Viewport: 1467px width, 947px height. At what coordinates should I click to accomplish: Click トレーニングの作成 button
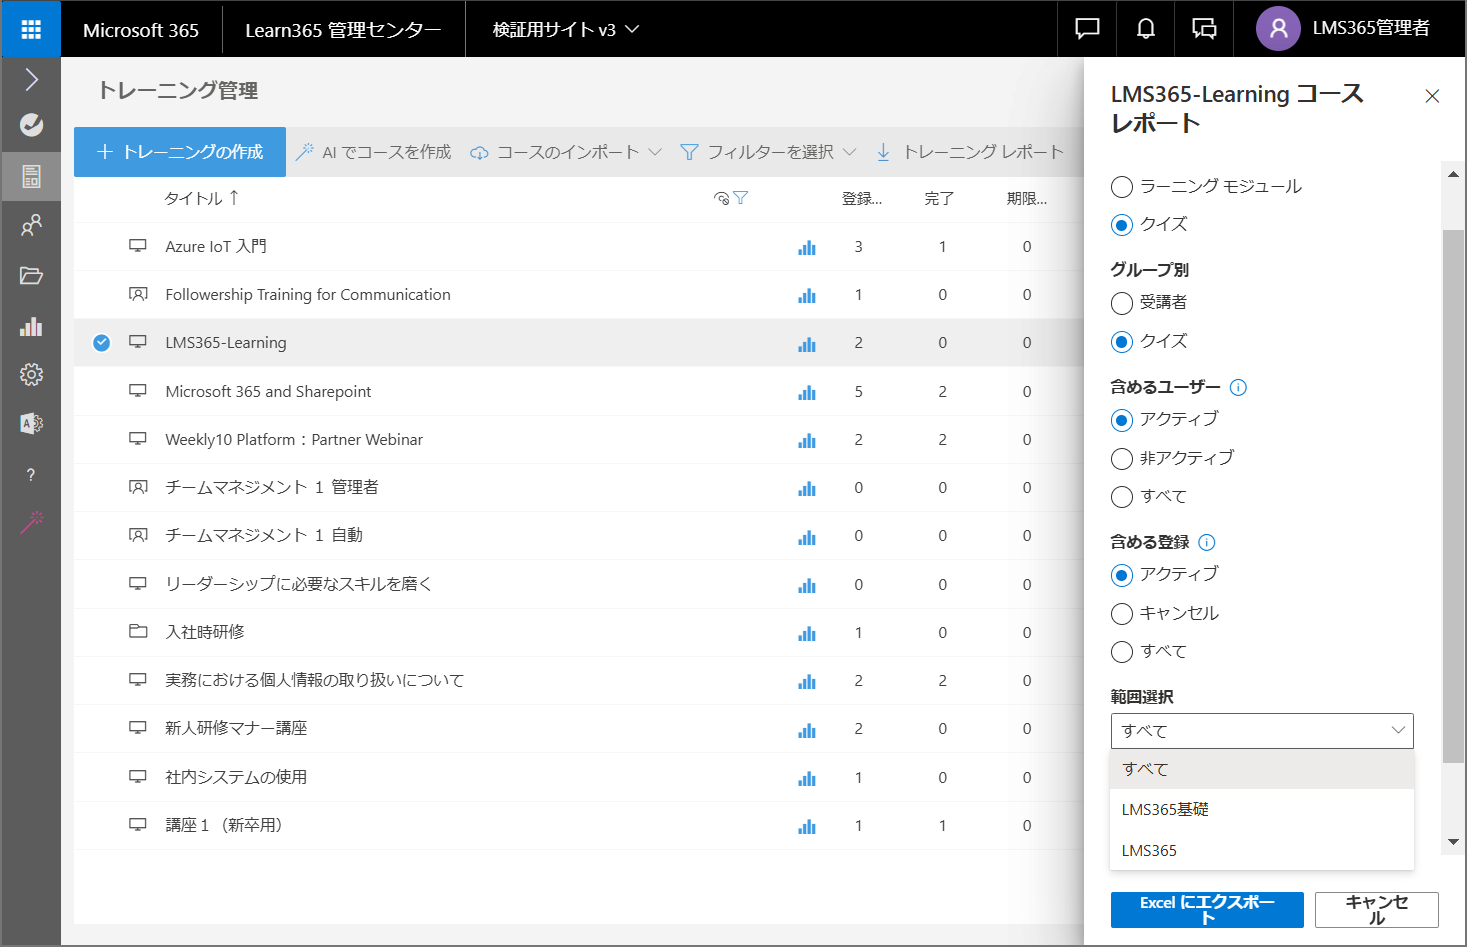pos(180,152)
